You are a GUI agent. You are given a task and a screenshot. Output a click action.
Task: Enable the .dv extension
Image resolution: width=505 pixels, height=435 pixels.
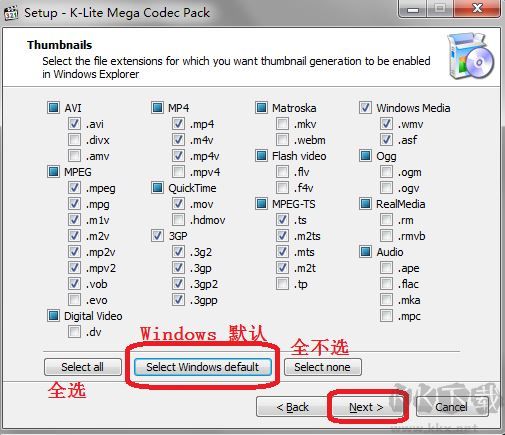click(74, 332)
